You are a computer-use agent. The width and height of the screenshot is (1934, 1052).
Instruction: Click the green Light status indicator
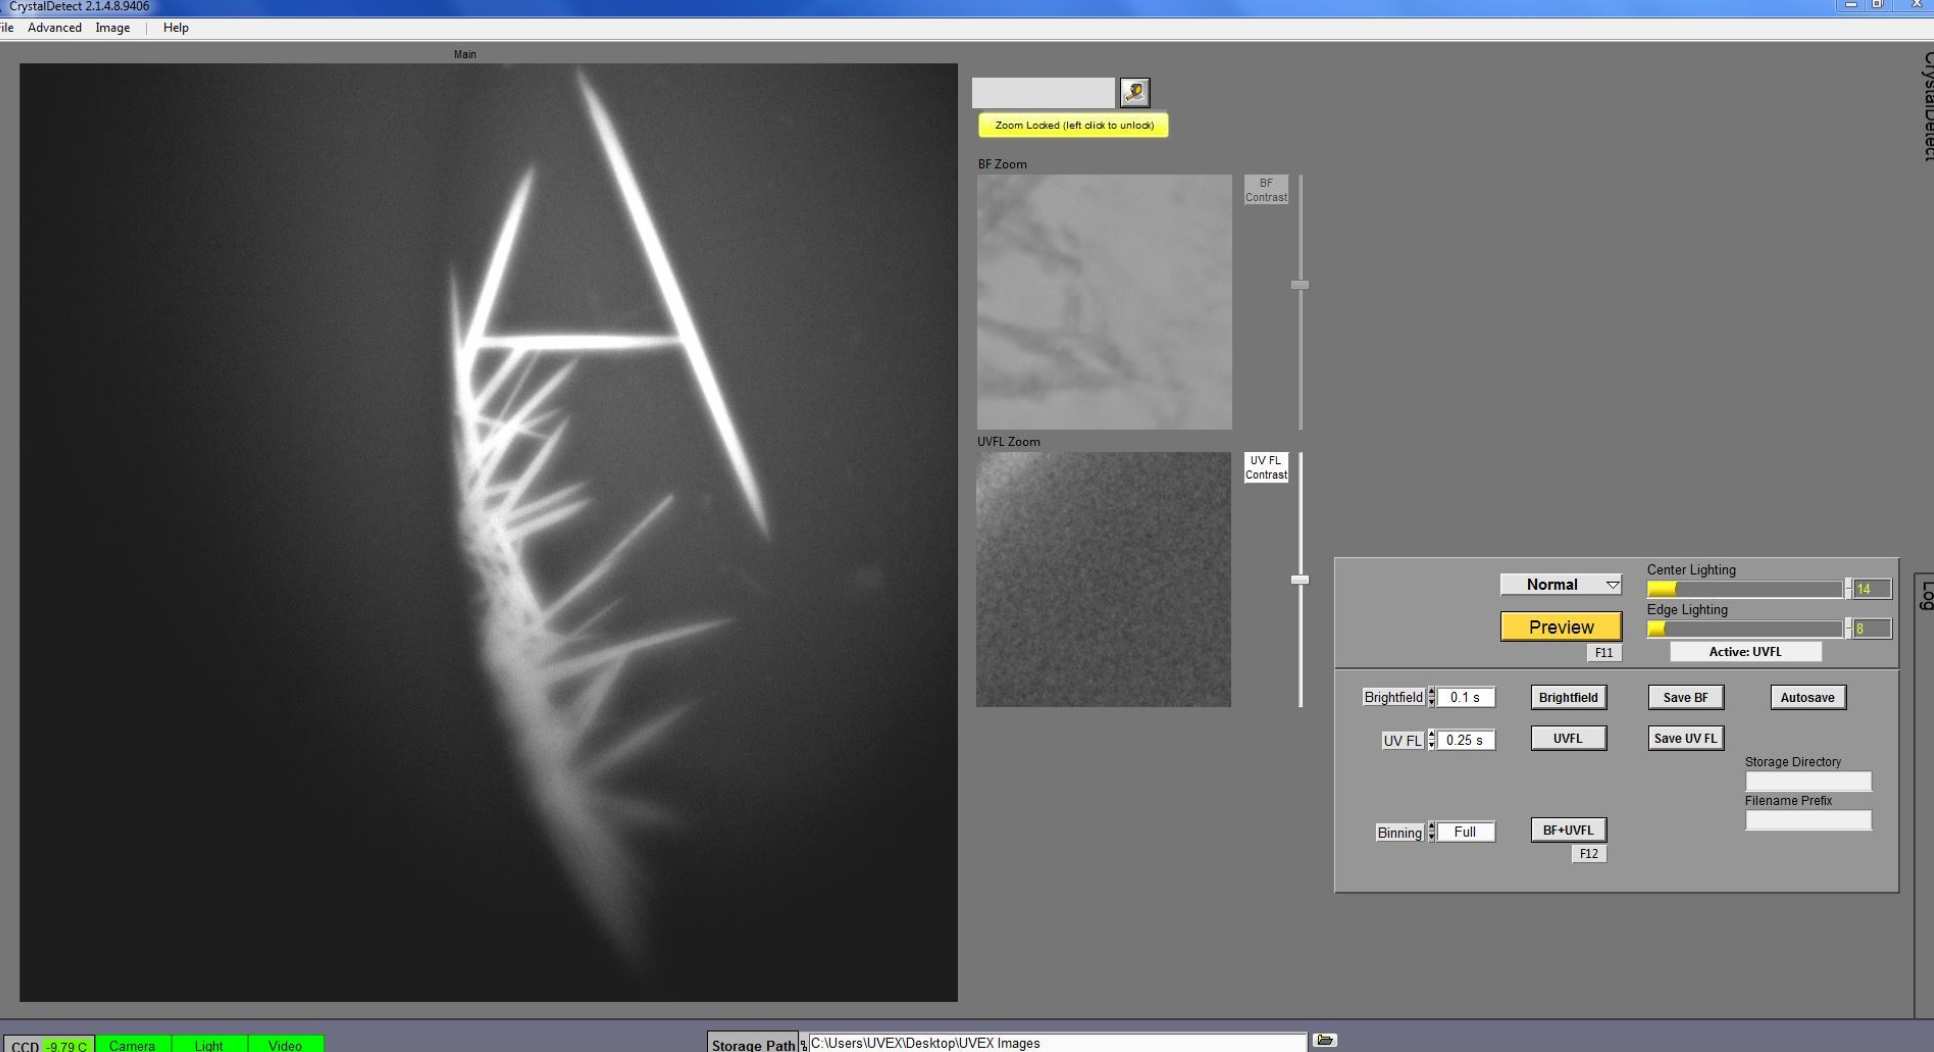tap(209, 1045)
